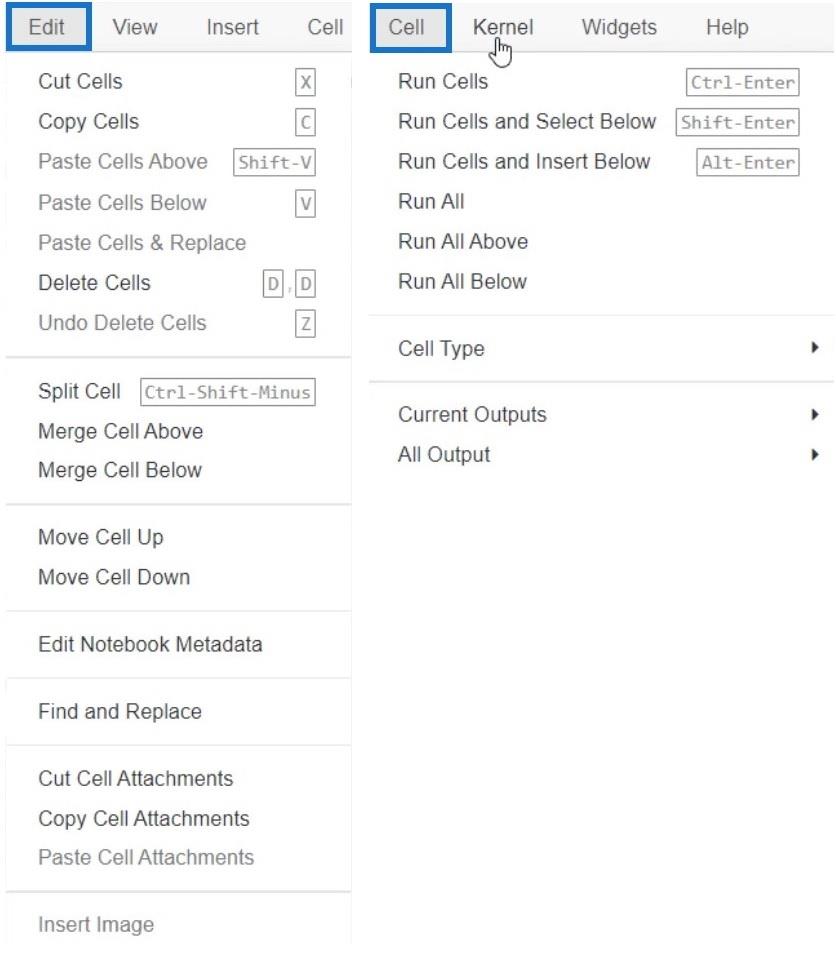Select Run All
The height and width of the screenshot is (957, 836).
coord(601,201)
